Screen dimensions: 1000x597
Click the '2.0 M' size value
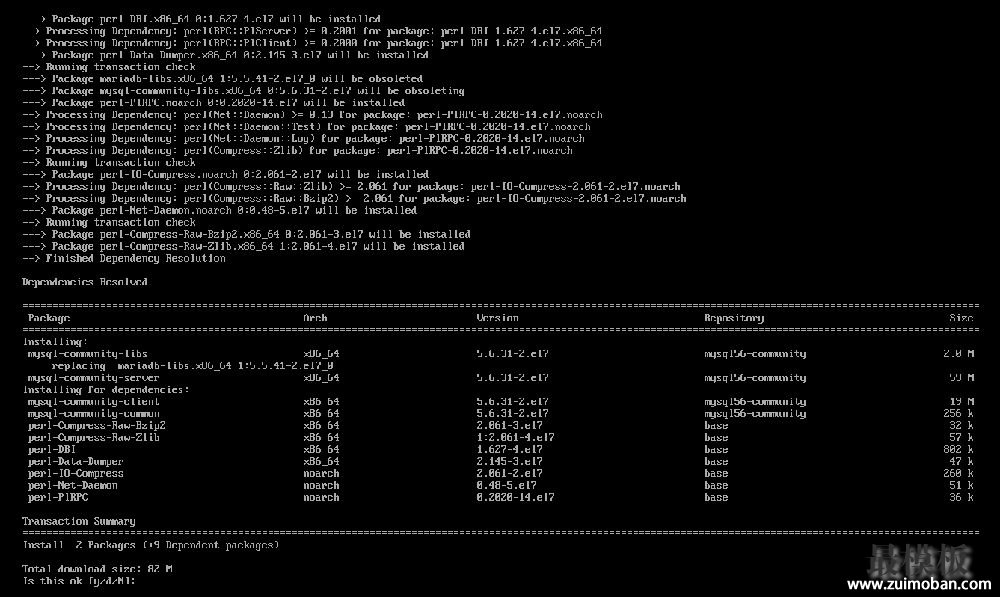coord(959,353)
